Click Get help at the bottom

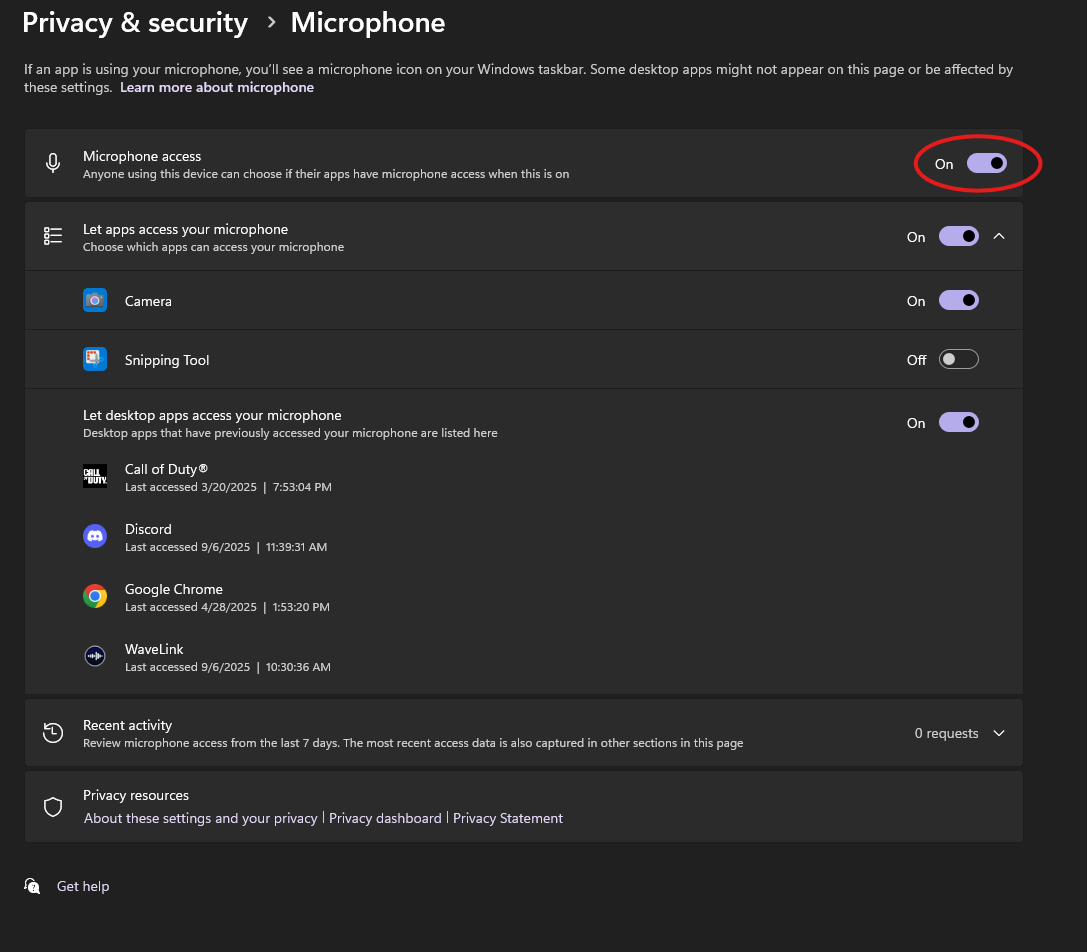[83, 886]
